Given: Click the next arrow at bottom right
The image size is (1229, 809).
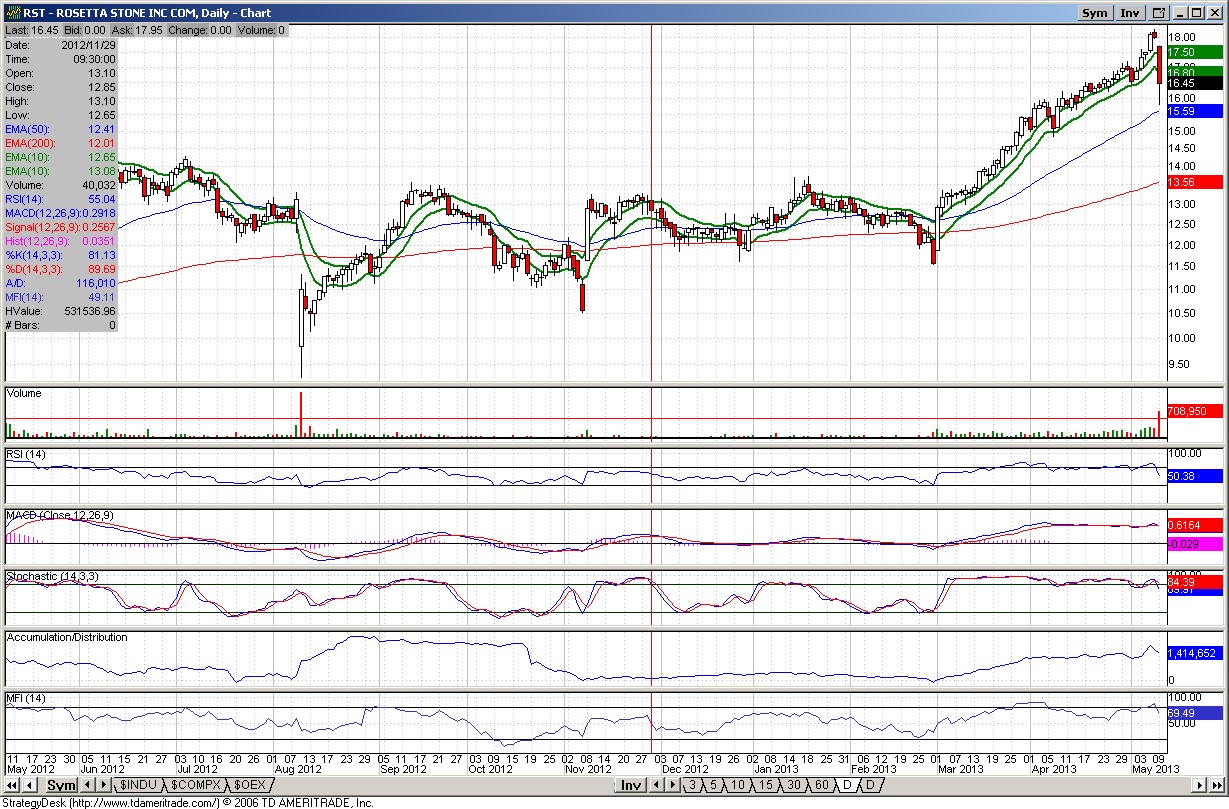Looking at the screenshot, I should pyautogui.click(x=1197, y=786).
